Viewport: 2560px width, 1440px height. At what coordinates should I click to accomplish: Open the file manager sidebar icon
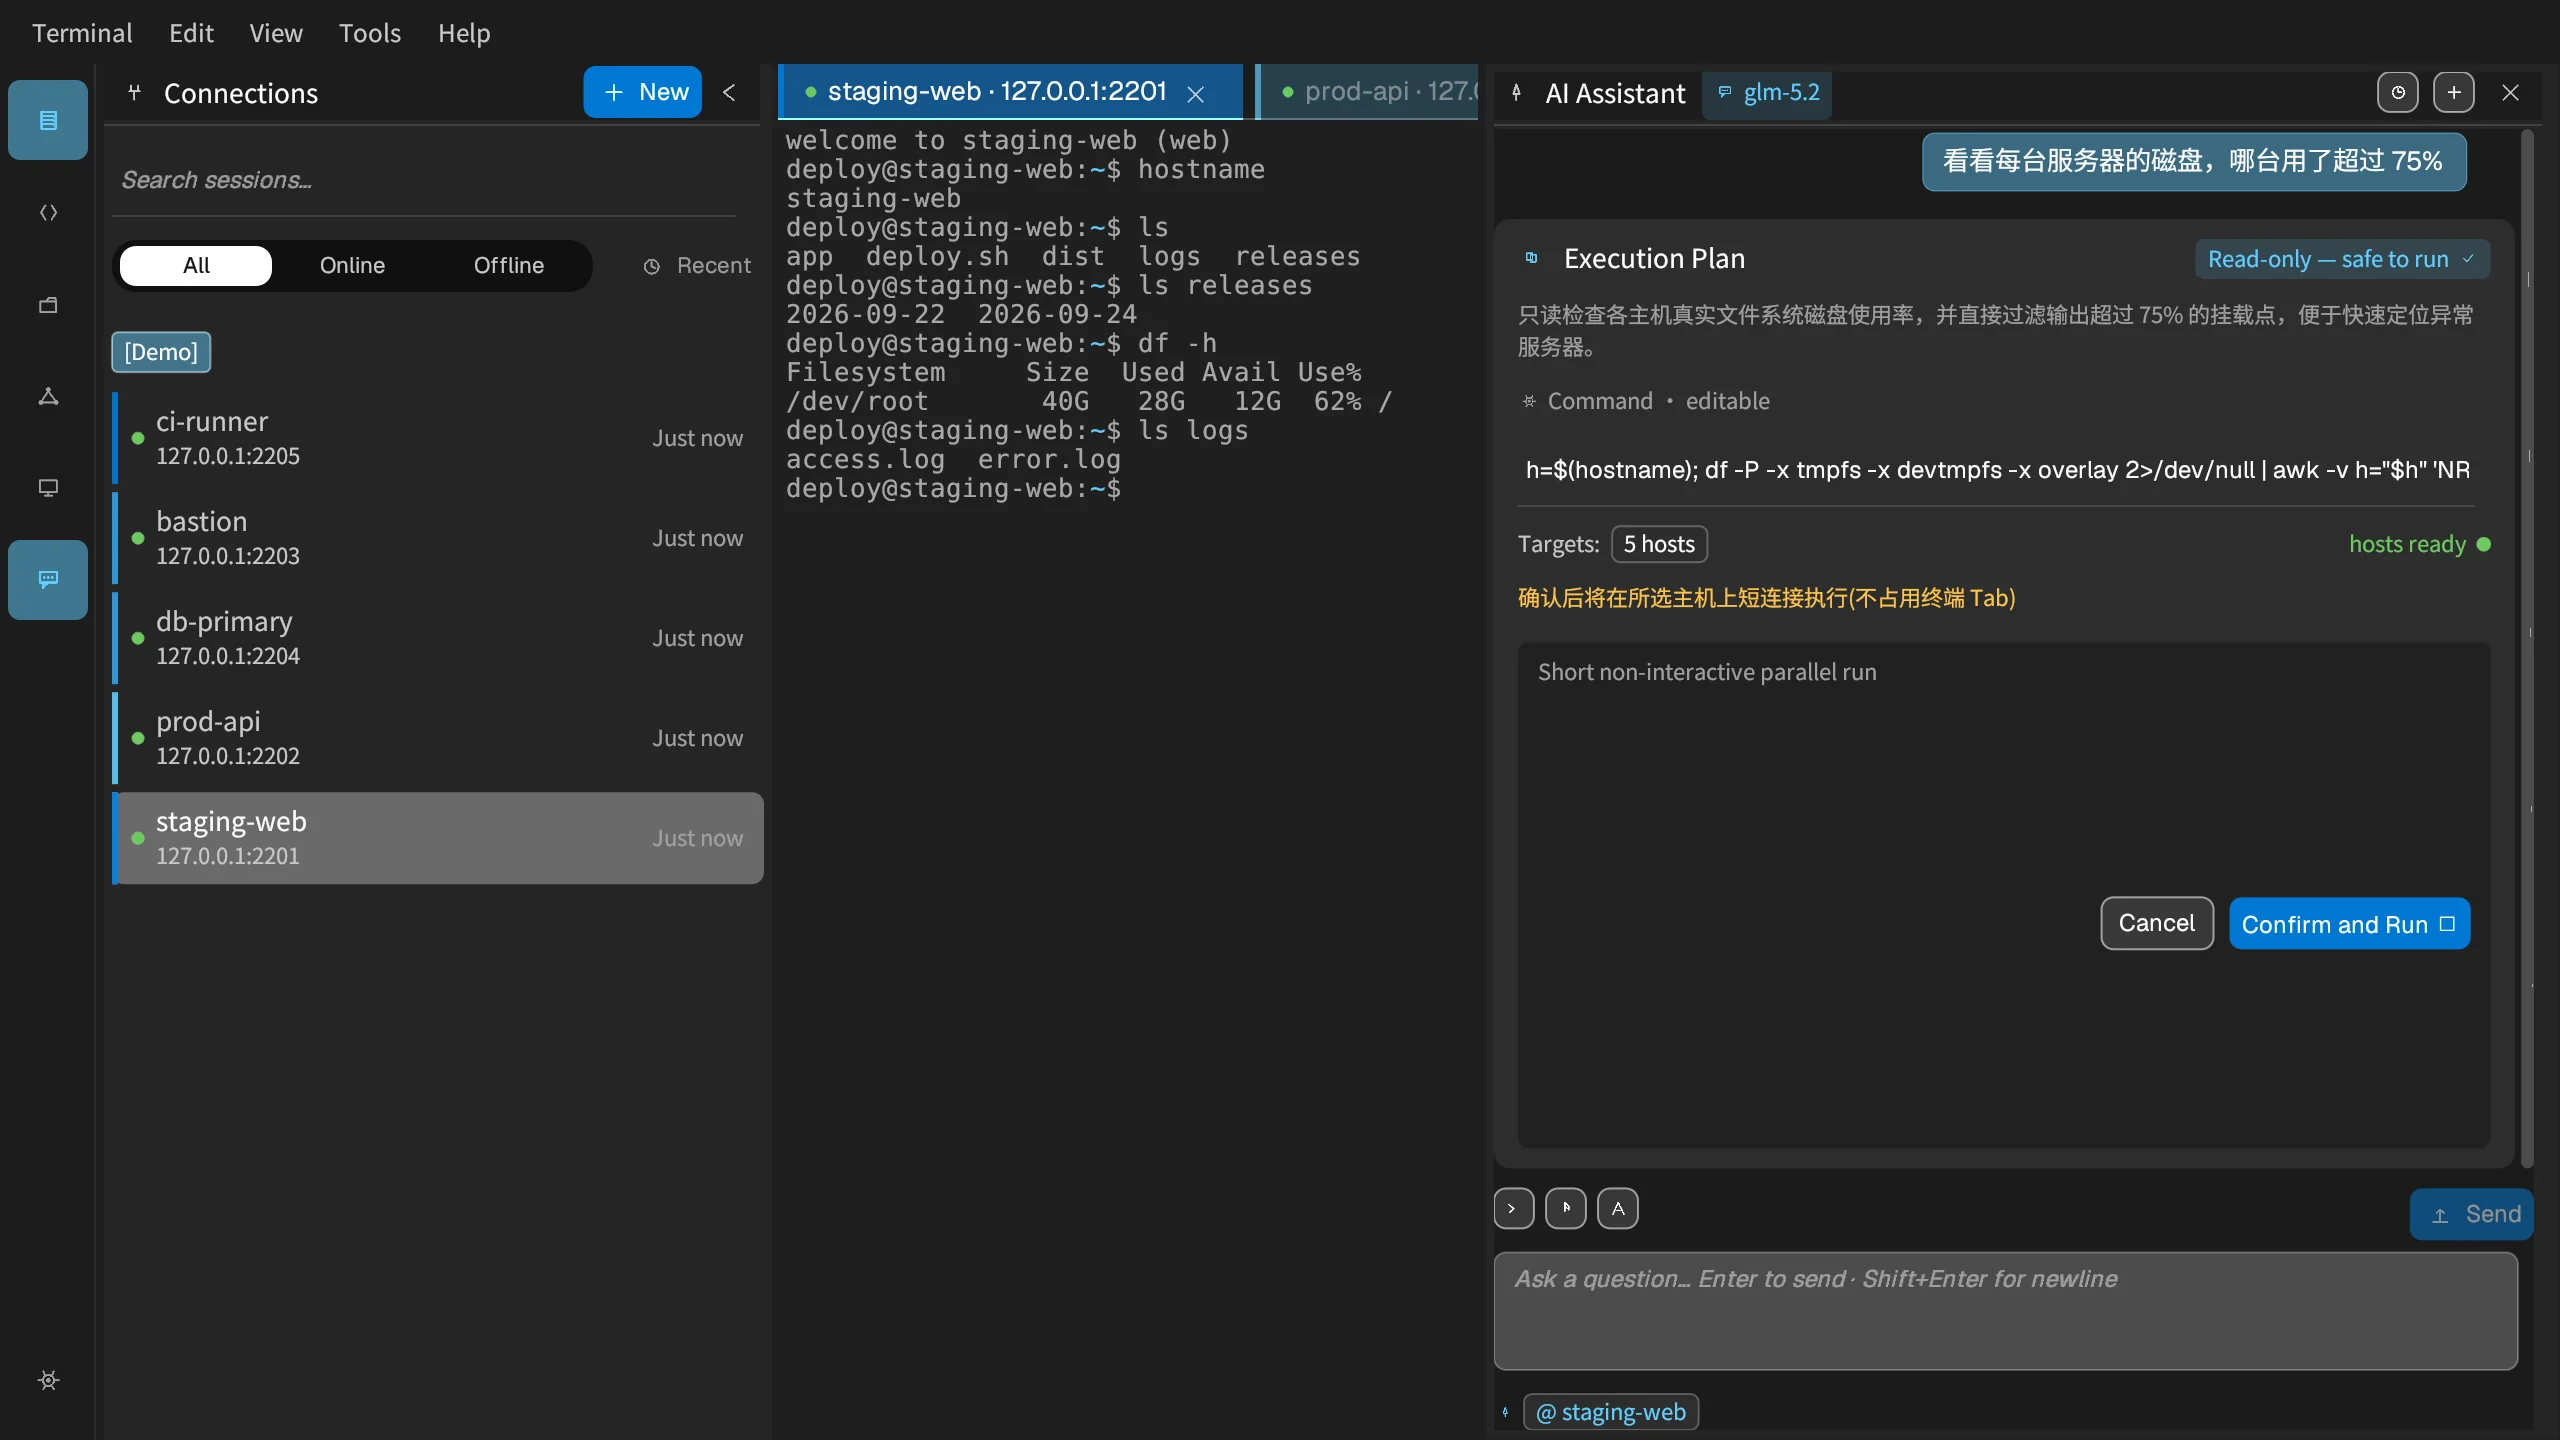[48, 304]
